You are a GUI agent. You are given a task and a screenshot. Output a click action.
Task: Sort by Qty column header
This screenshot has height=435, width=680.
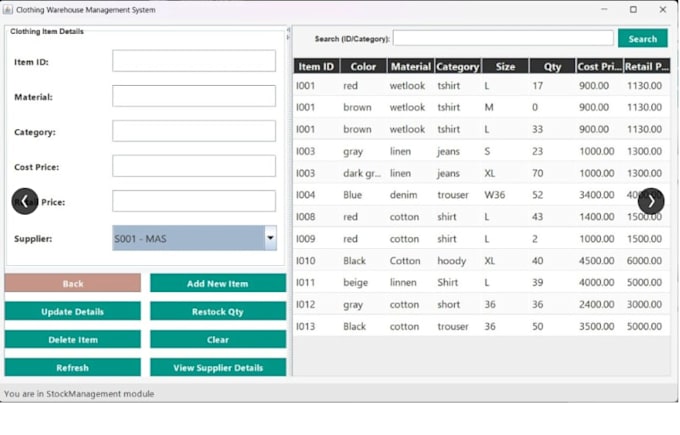[x=552, y=66]
